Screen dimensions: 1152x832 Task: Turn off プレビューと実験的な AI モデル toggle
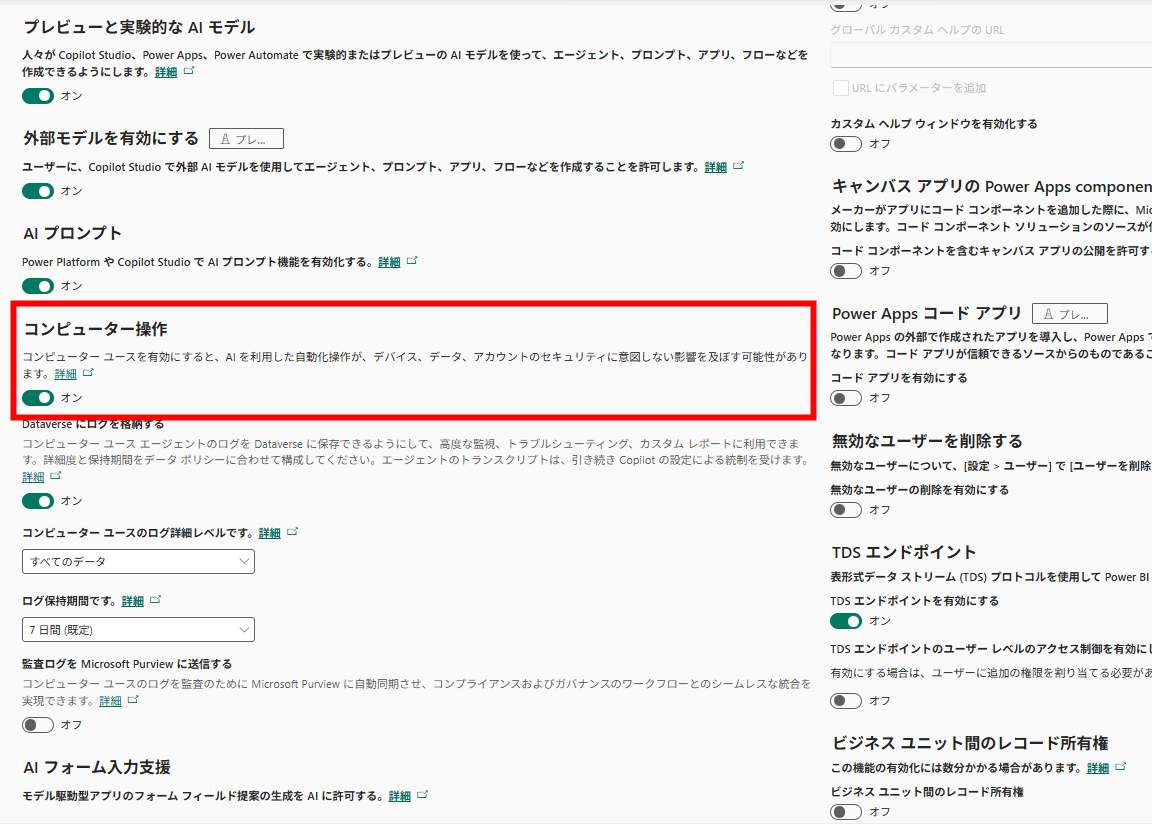37,96
